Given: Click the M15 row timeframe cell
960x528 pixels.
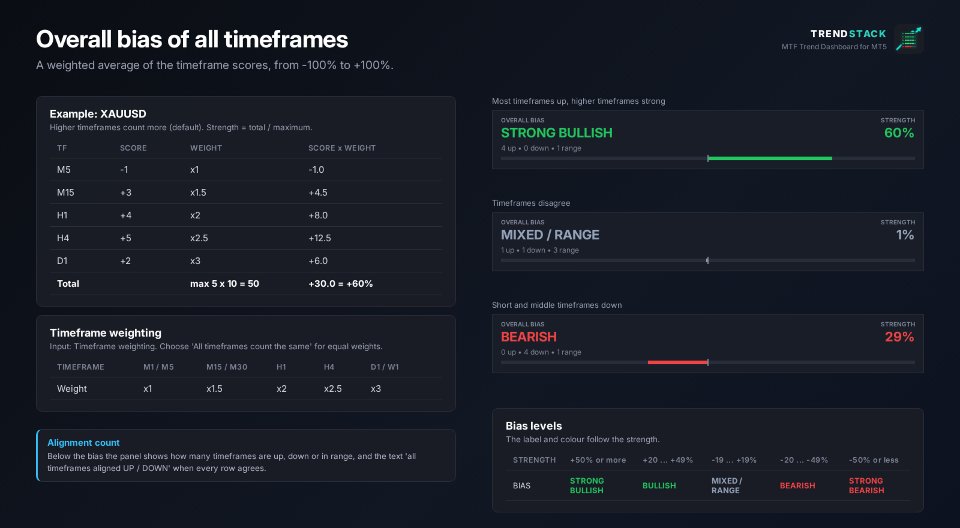Looking at the screenshot, I should click(66, 192).
